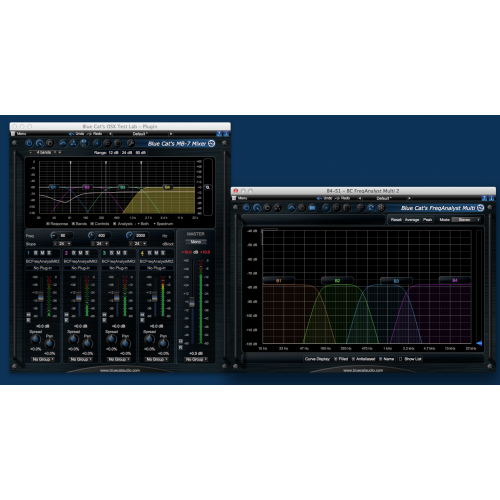Image resolution: width=500 pixels, height=500 pixels.
Task: Toggle Antialiased checkbox in Curve Display
Action: (x=353, y=359)
